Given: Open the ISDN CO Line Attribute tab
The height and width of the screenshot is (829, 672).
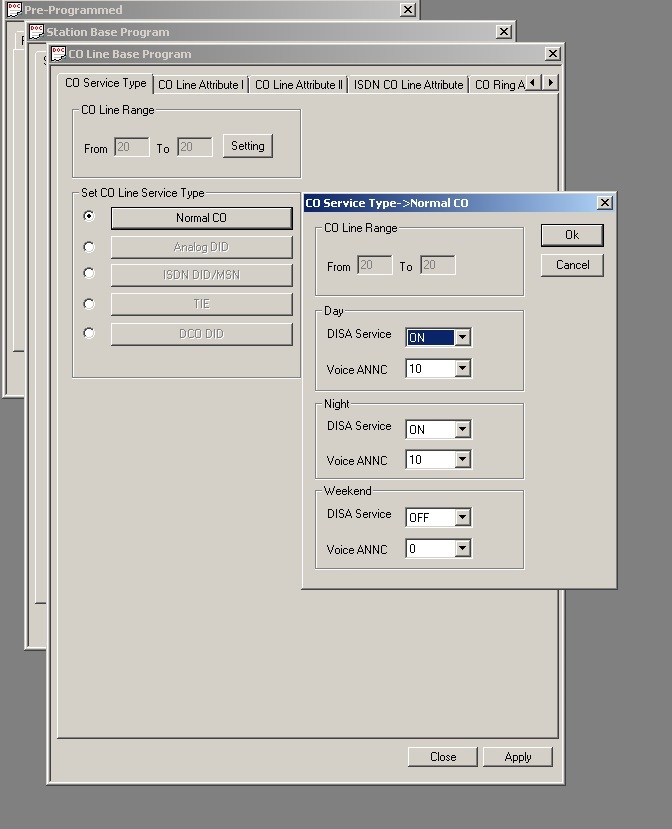Looking at the screenshot, I should click(408, 85).
